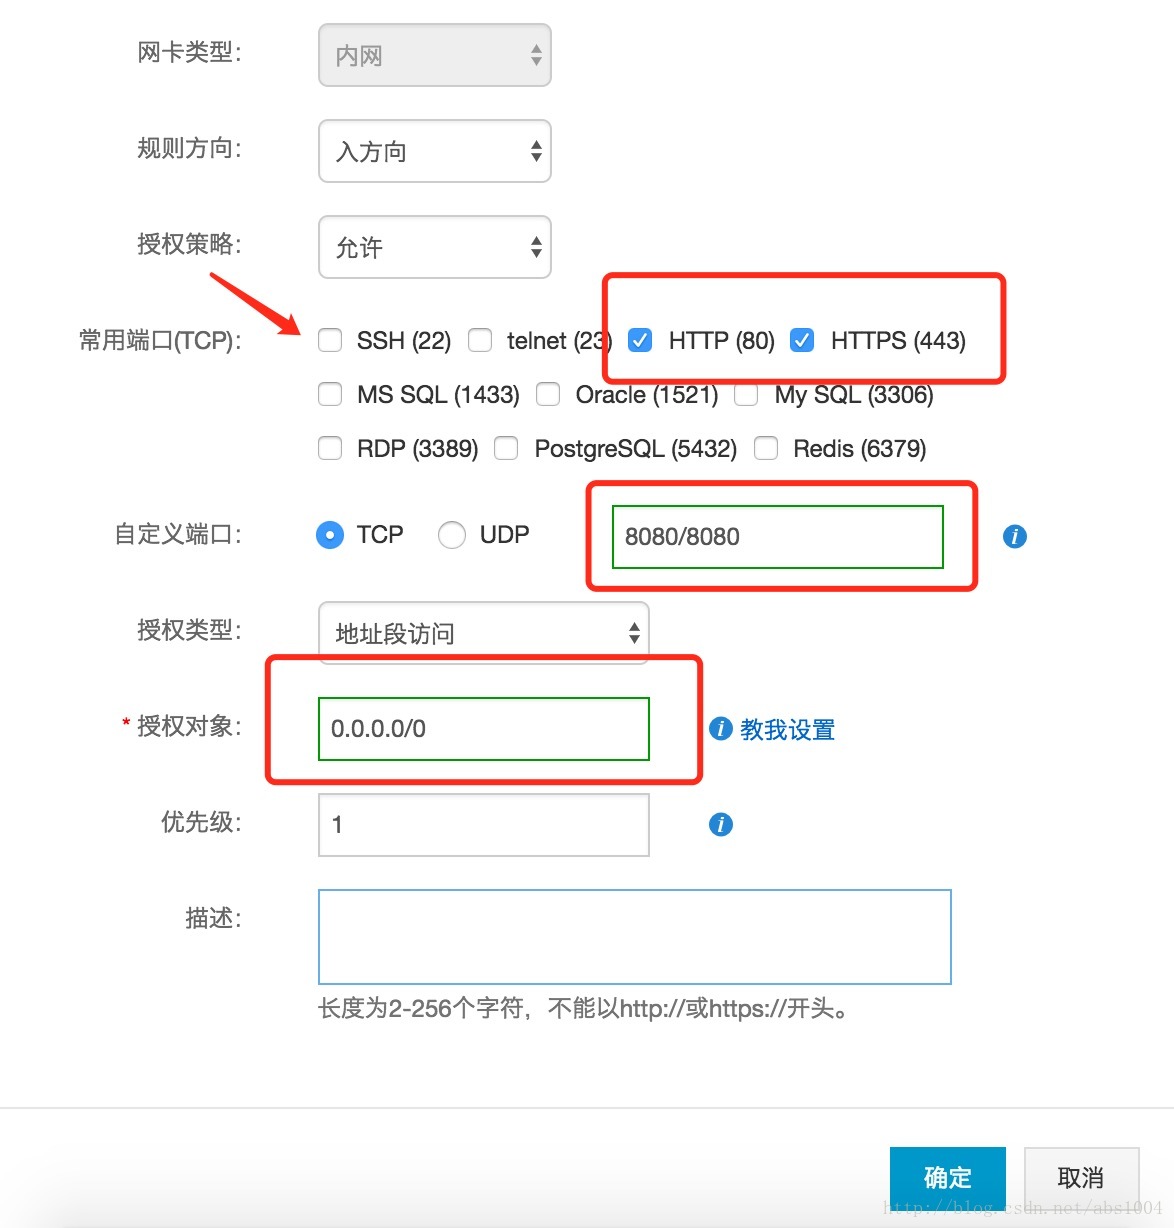Click the 教我设置 help link
The image size is (1174, 1228).
(x=787, y=730)
